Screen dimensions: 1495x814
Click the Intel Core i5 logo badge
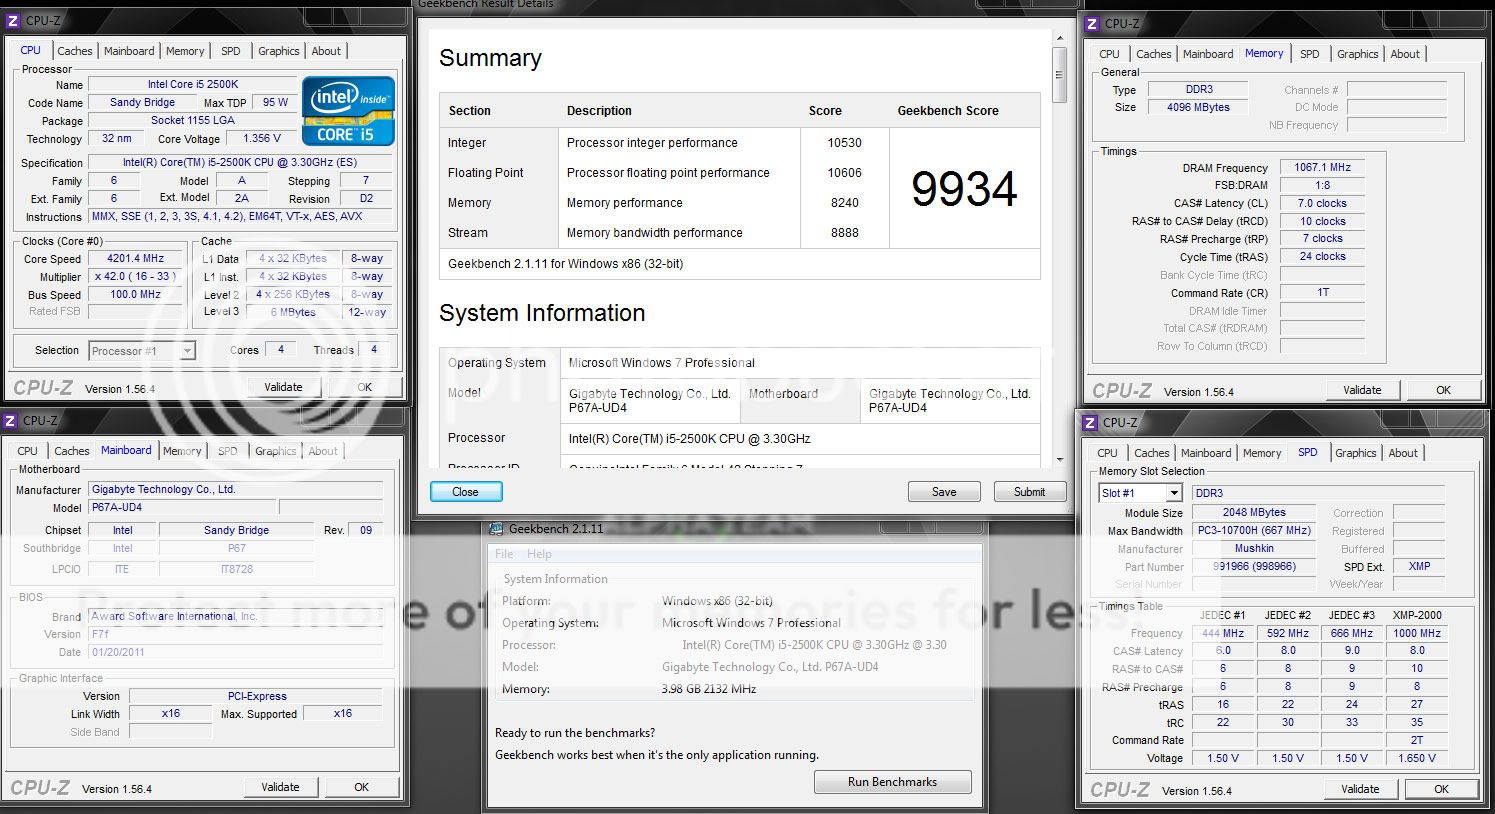click(348, 110)
